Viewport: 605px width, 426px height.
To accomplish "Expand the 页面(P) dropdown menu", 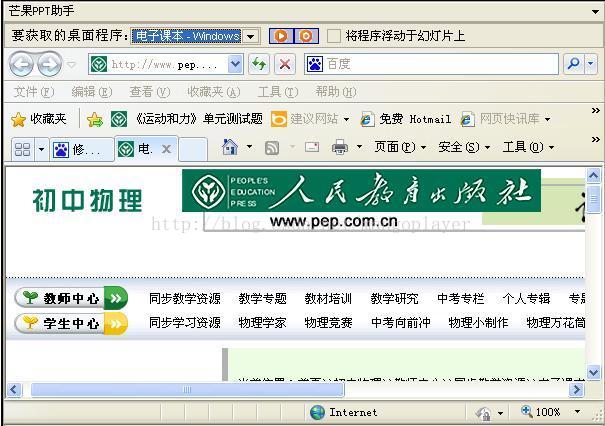I will tap(401, 147).
